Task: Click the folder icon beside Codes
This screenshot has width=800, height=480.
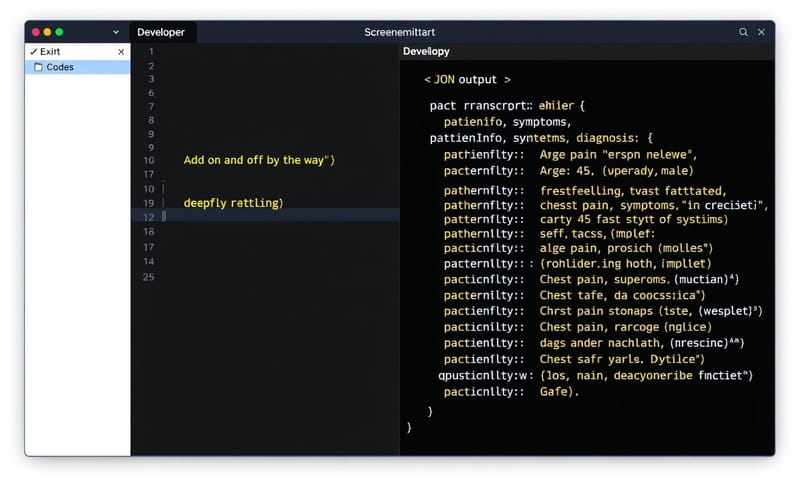Action: coord(38,67)
